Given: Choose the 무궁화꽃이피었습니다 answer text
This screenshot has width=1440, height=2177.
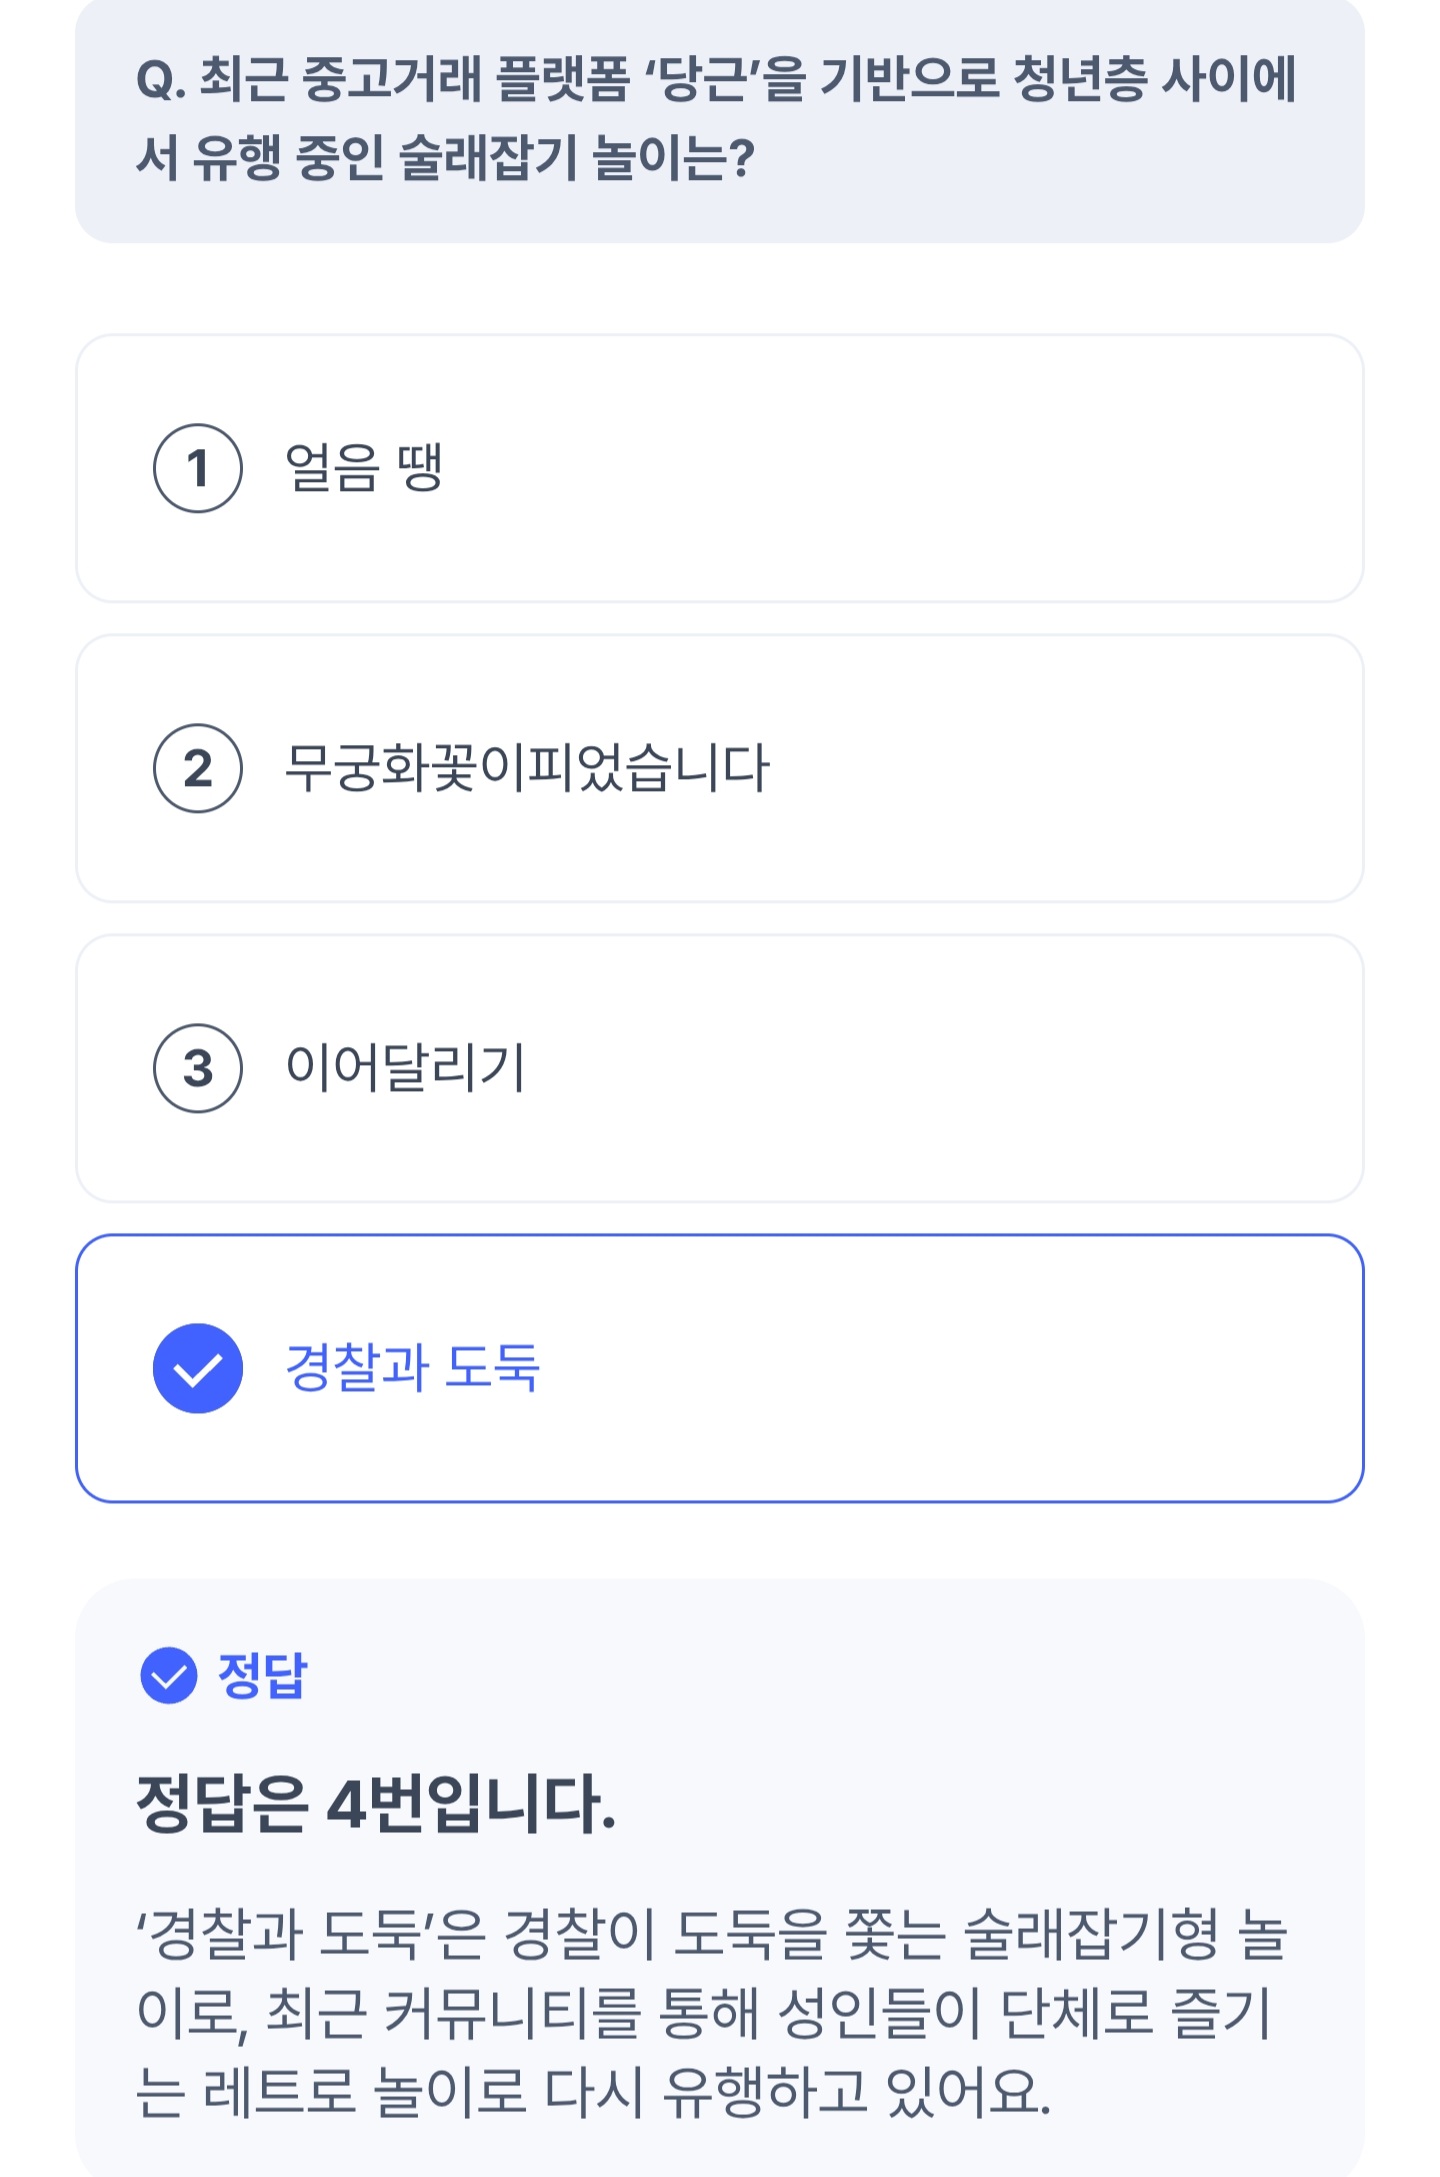Looking at the screenshot, I should coord(527,768).
